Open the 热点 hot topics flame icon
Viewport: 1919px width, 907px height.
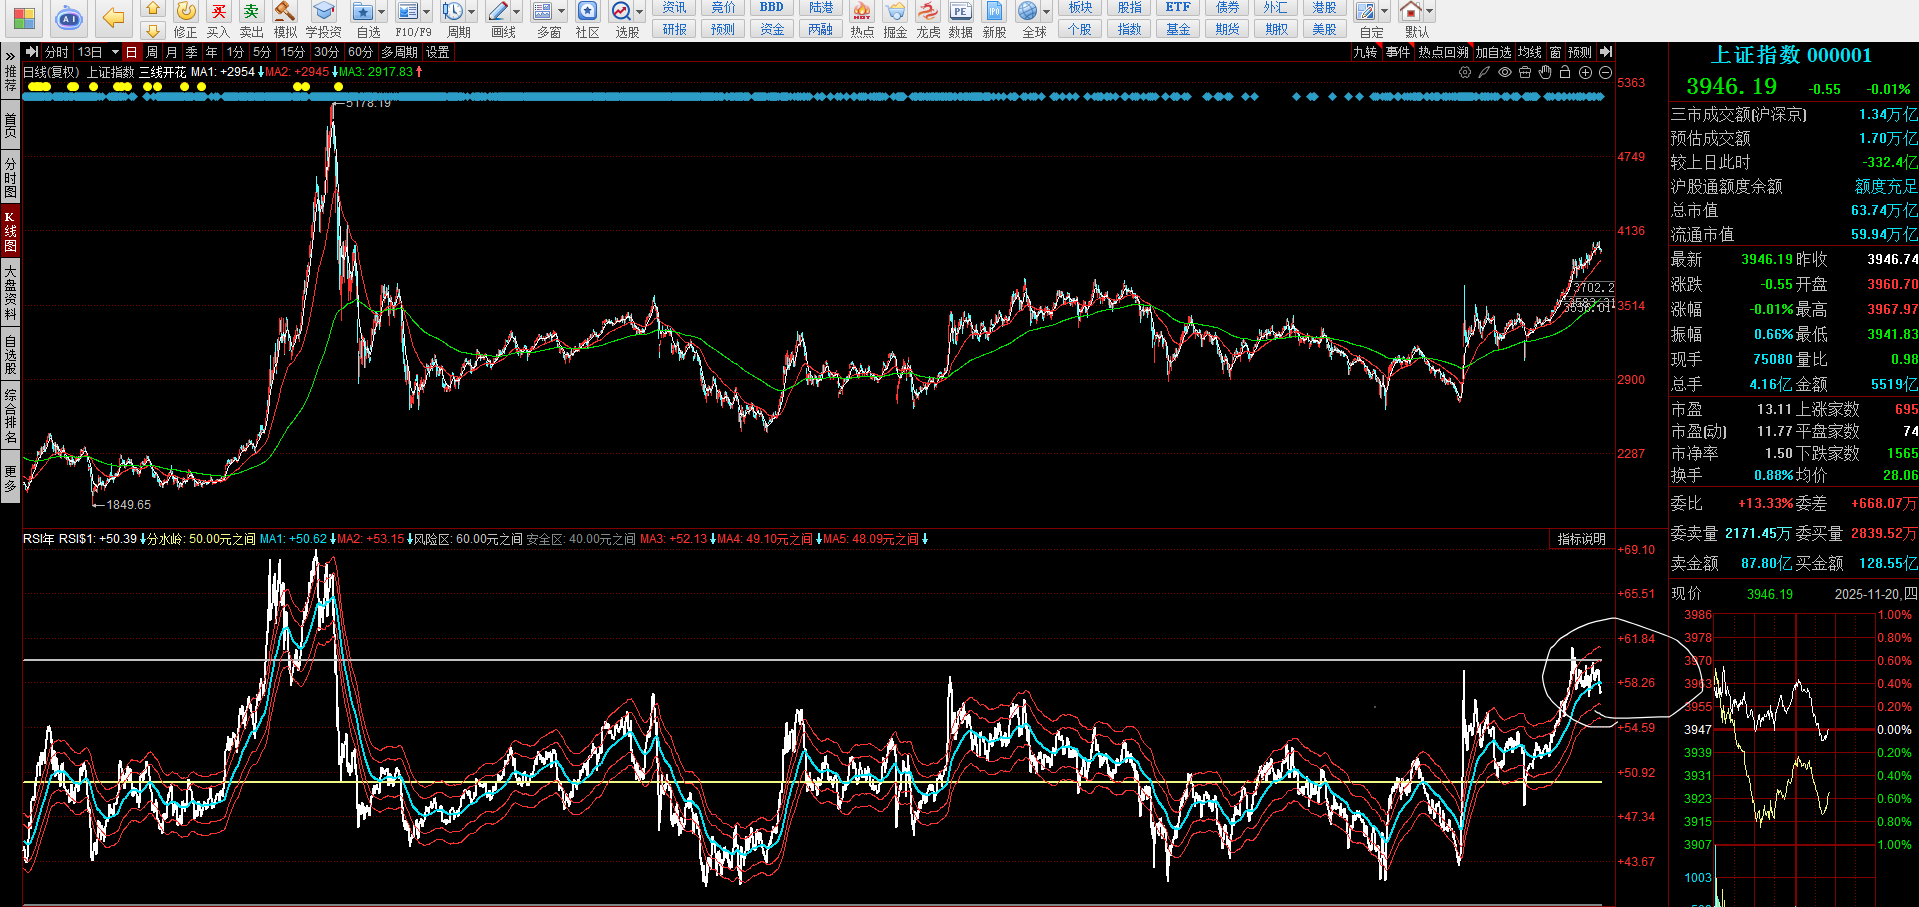pyautogui.click(x=861, y=12)
